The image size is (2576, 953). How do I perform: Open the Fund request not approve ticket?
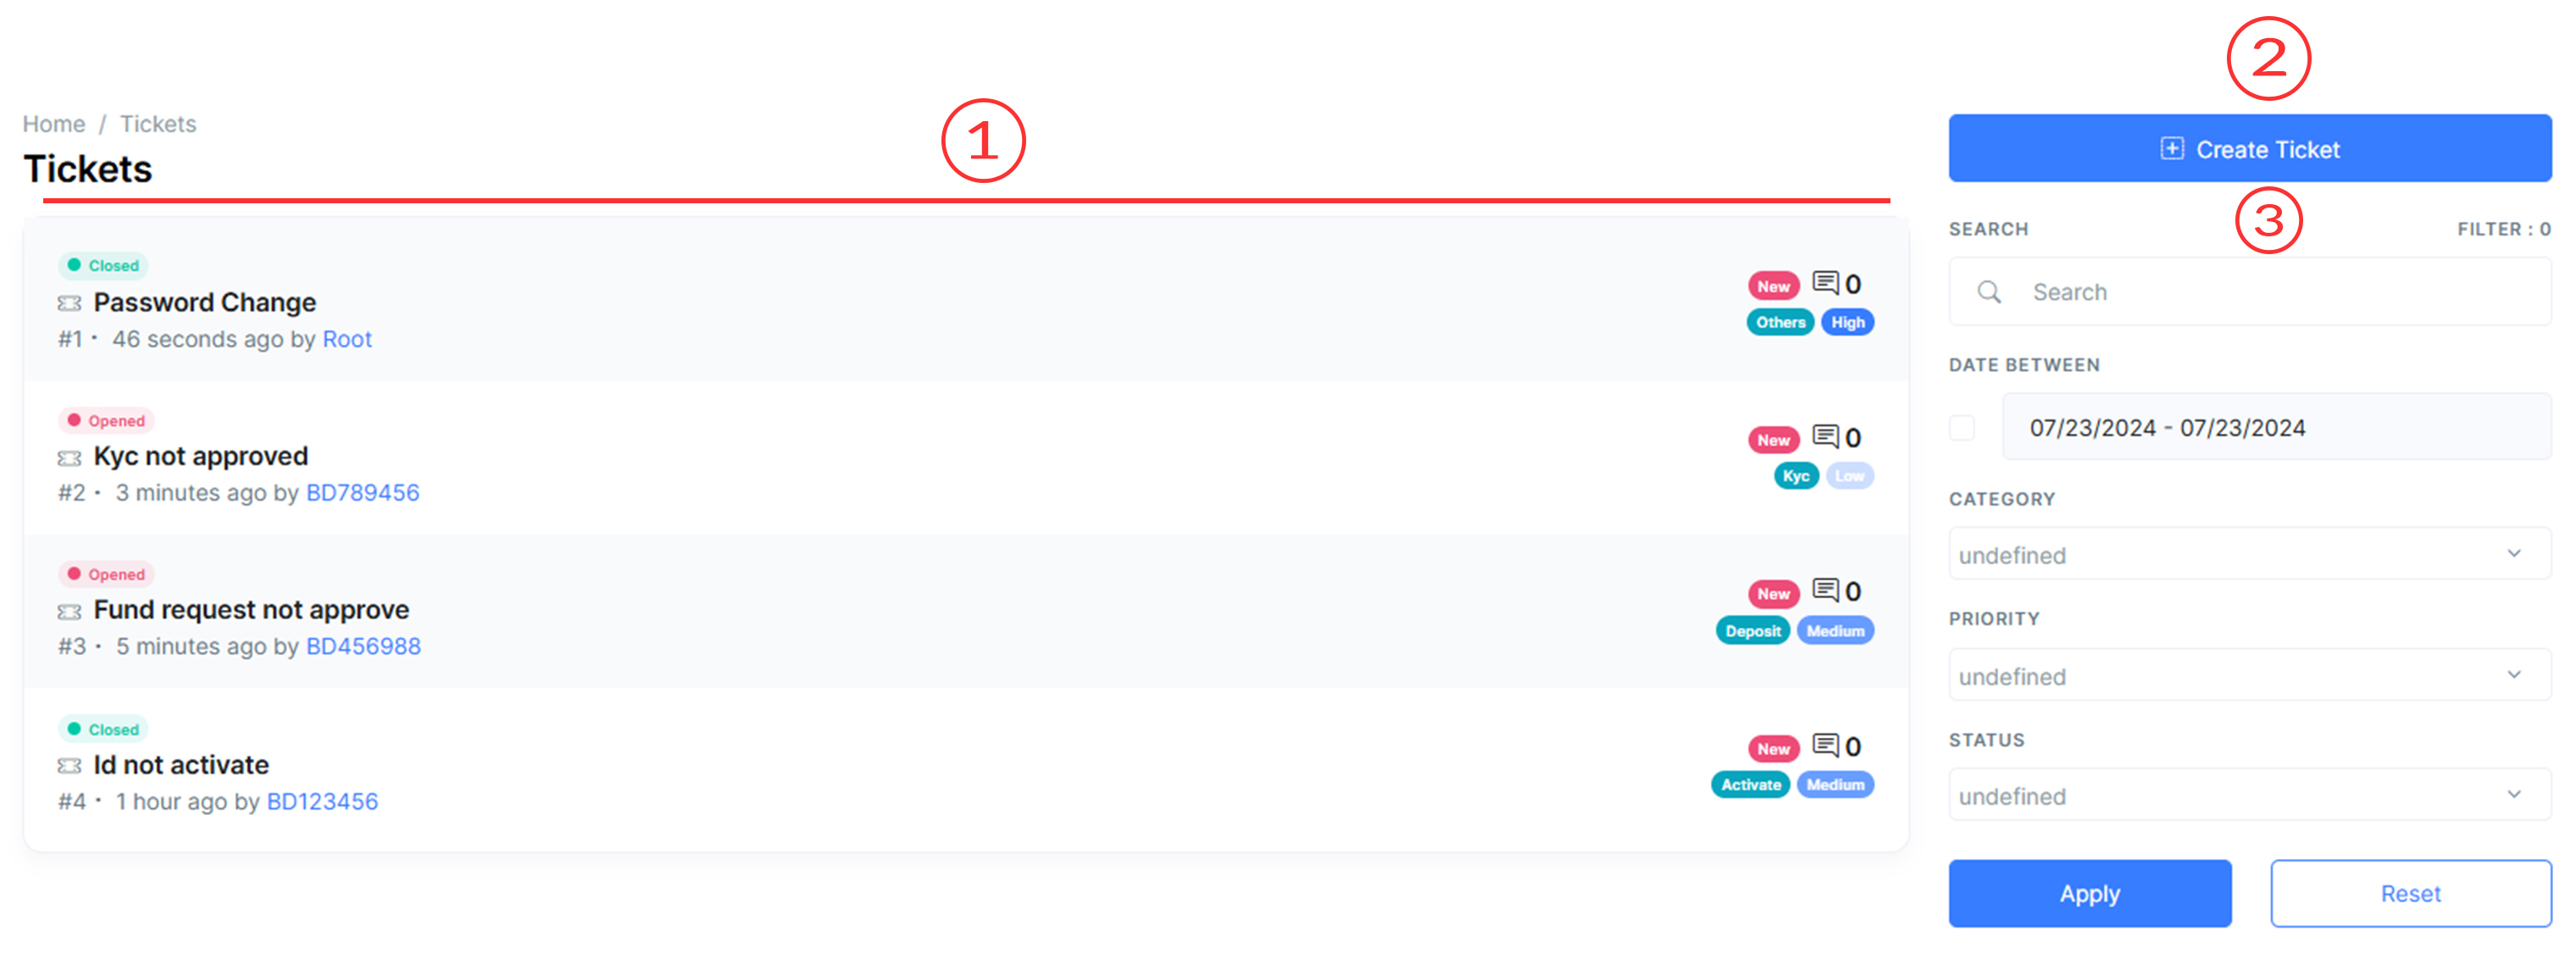251,610
